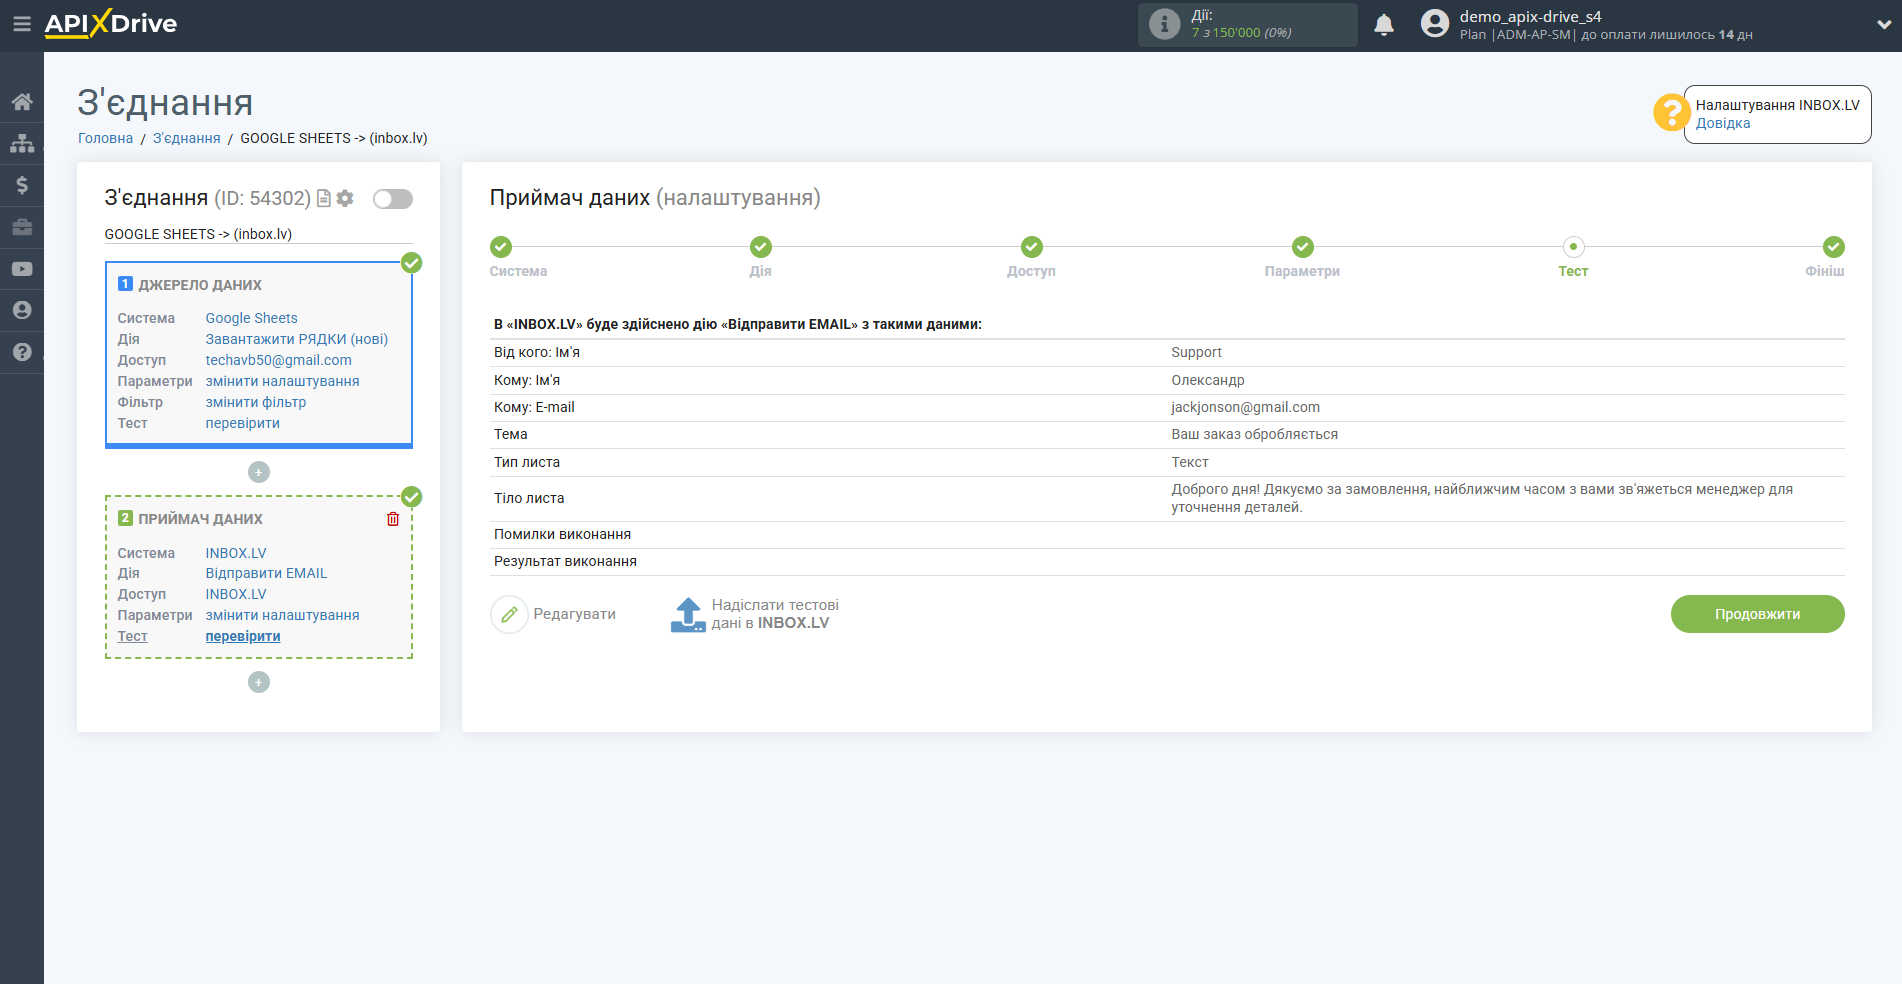Click the user avatar icon
Screen dimensions: 1902x984
pos(1435,24)
